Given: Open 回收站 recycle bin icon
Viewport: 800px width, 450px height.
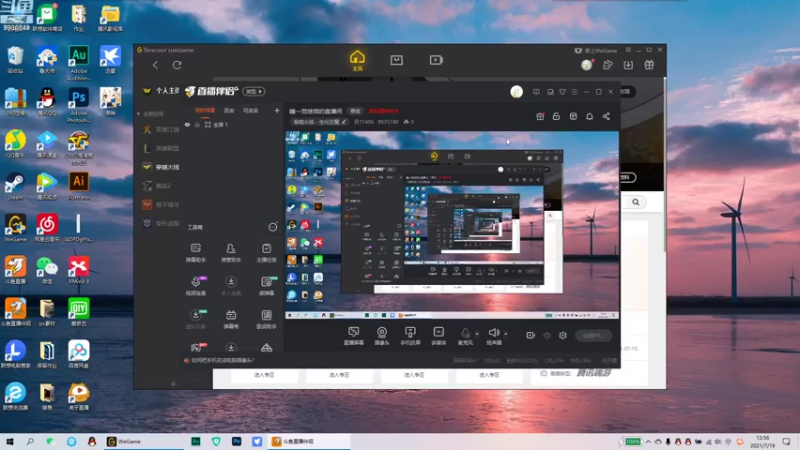Looking at the screenshot, I should [x=15, y=60].
